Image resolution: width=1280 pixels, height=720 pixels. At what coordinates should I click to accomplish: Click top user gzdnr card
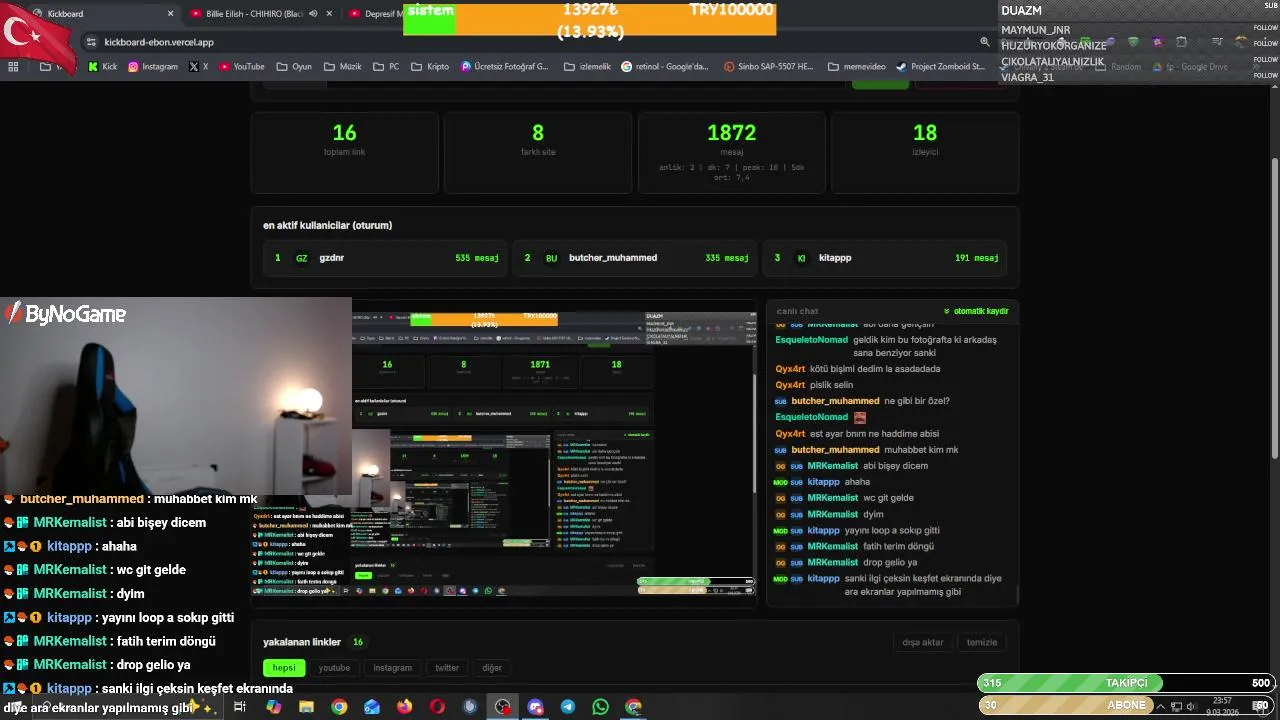tap(386, 258)
